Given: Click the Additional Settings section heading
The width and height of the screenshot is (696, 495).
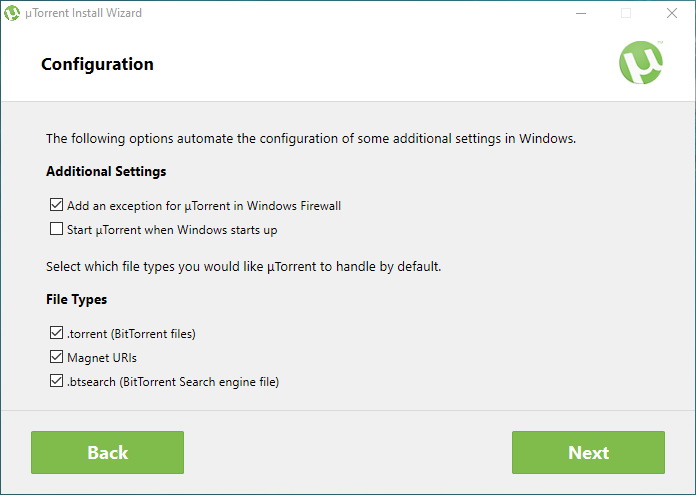Looking at the screenshot, I should point(106,171).
